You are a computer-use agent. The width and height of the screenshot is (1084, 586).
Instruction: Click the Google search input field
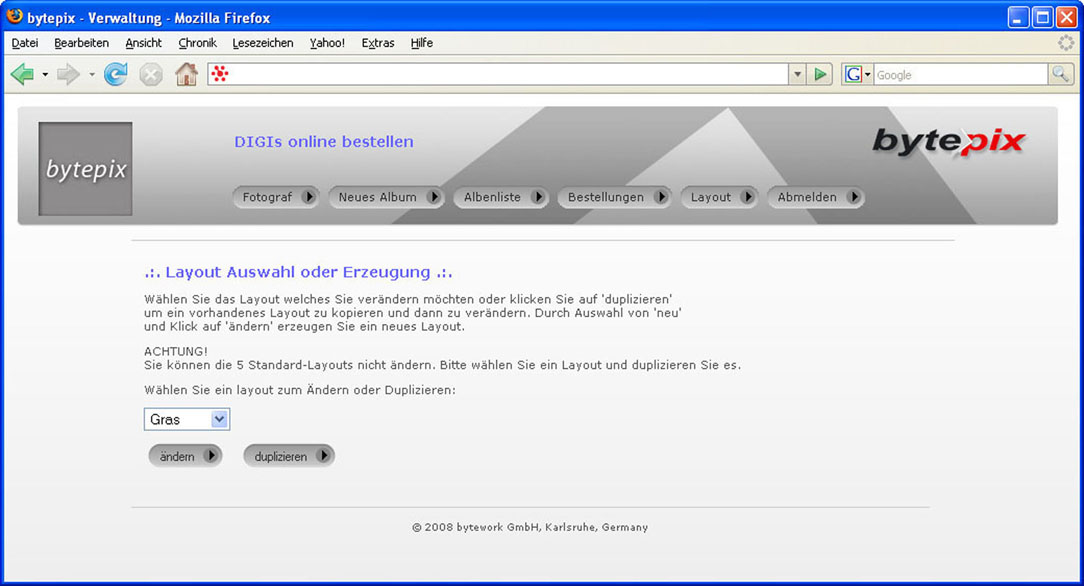coord(961,74)
